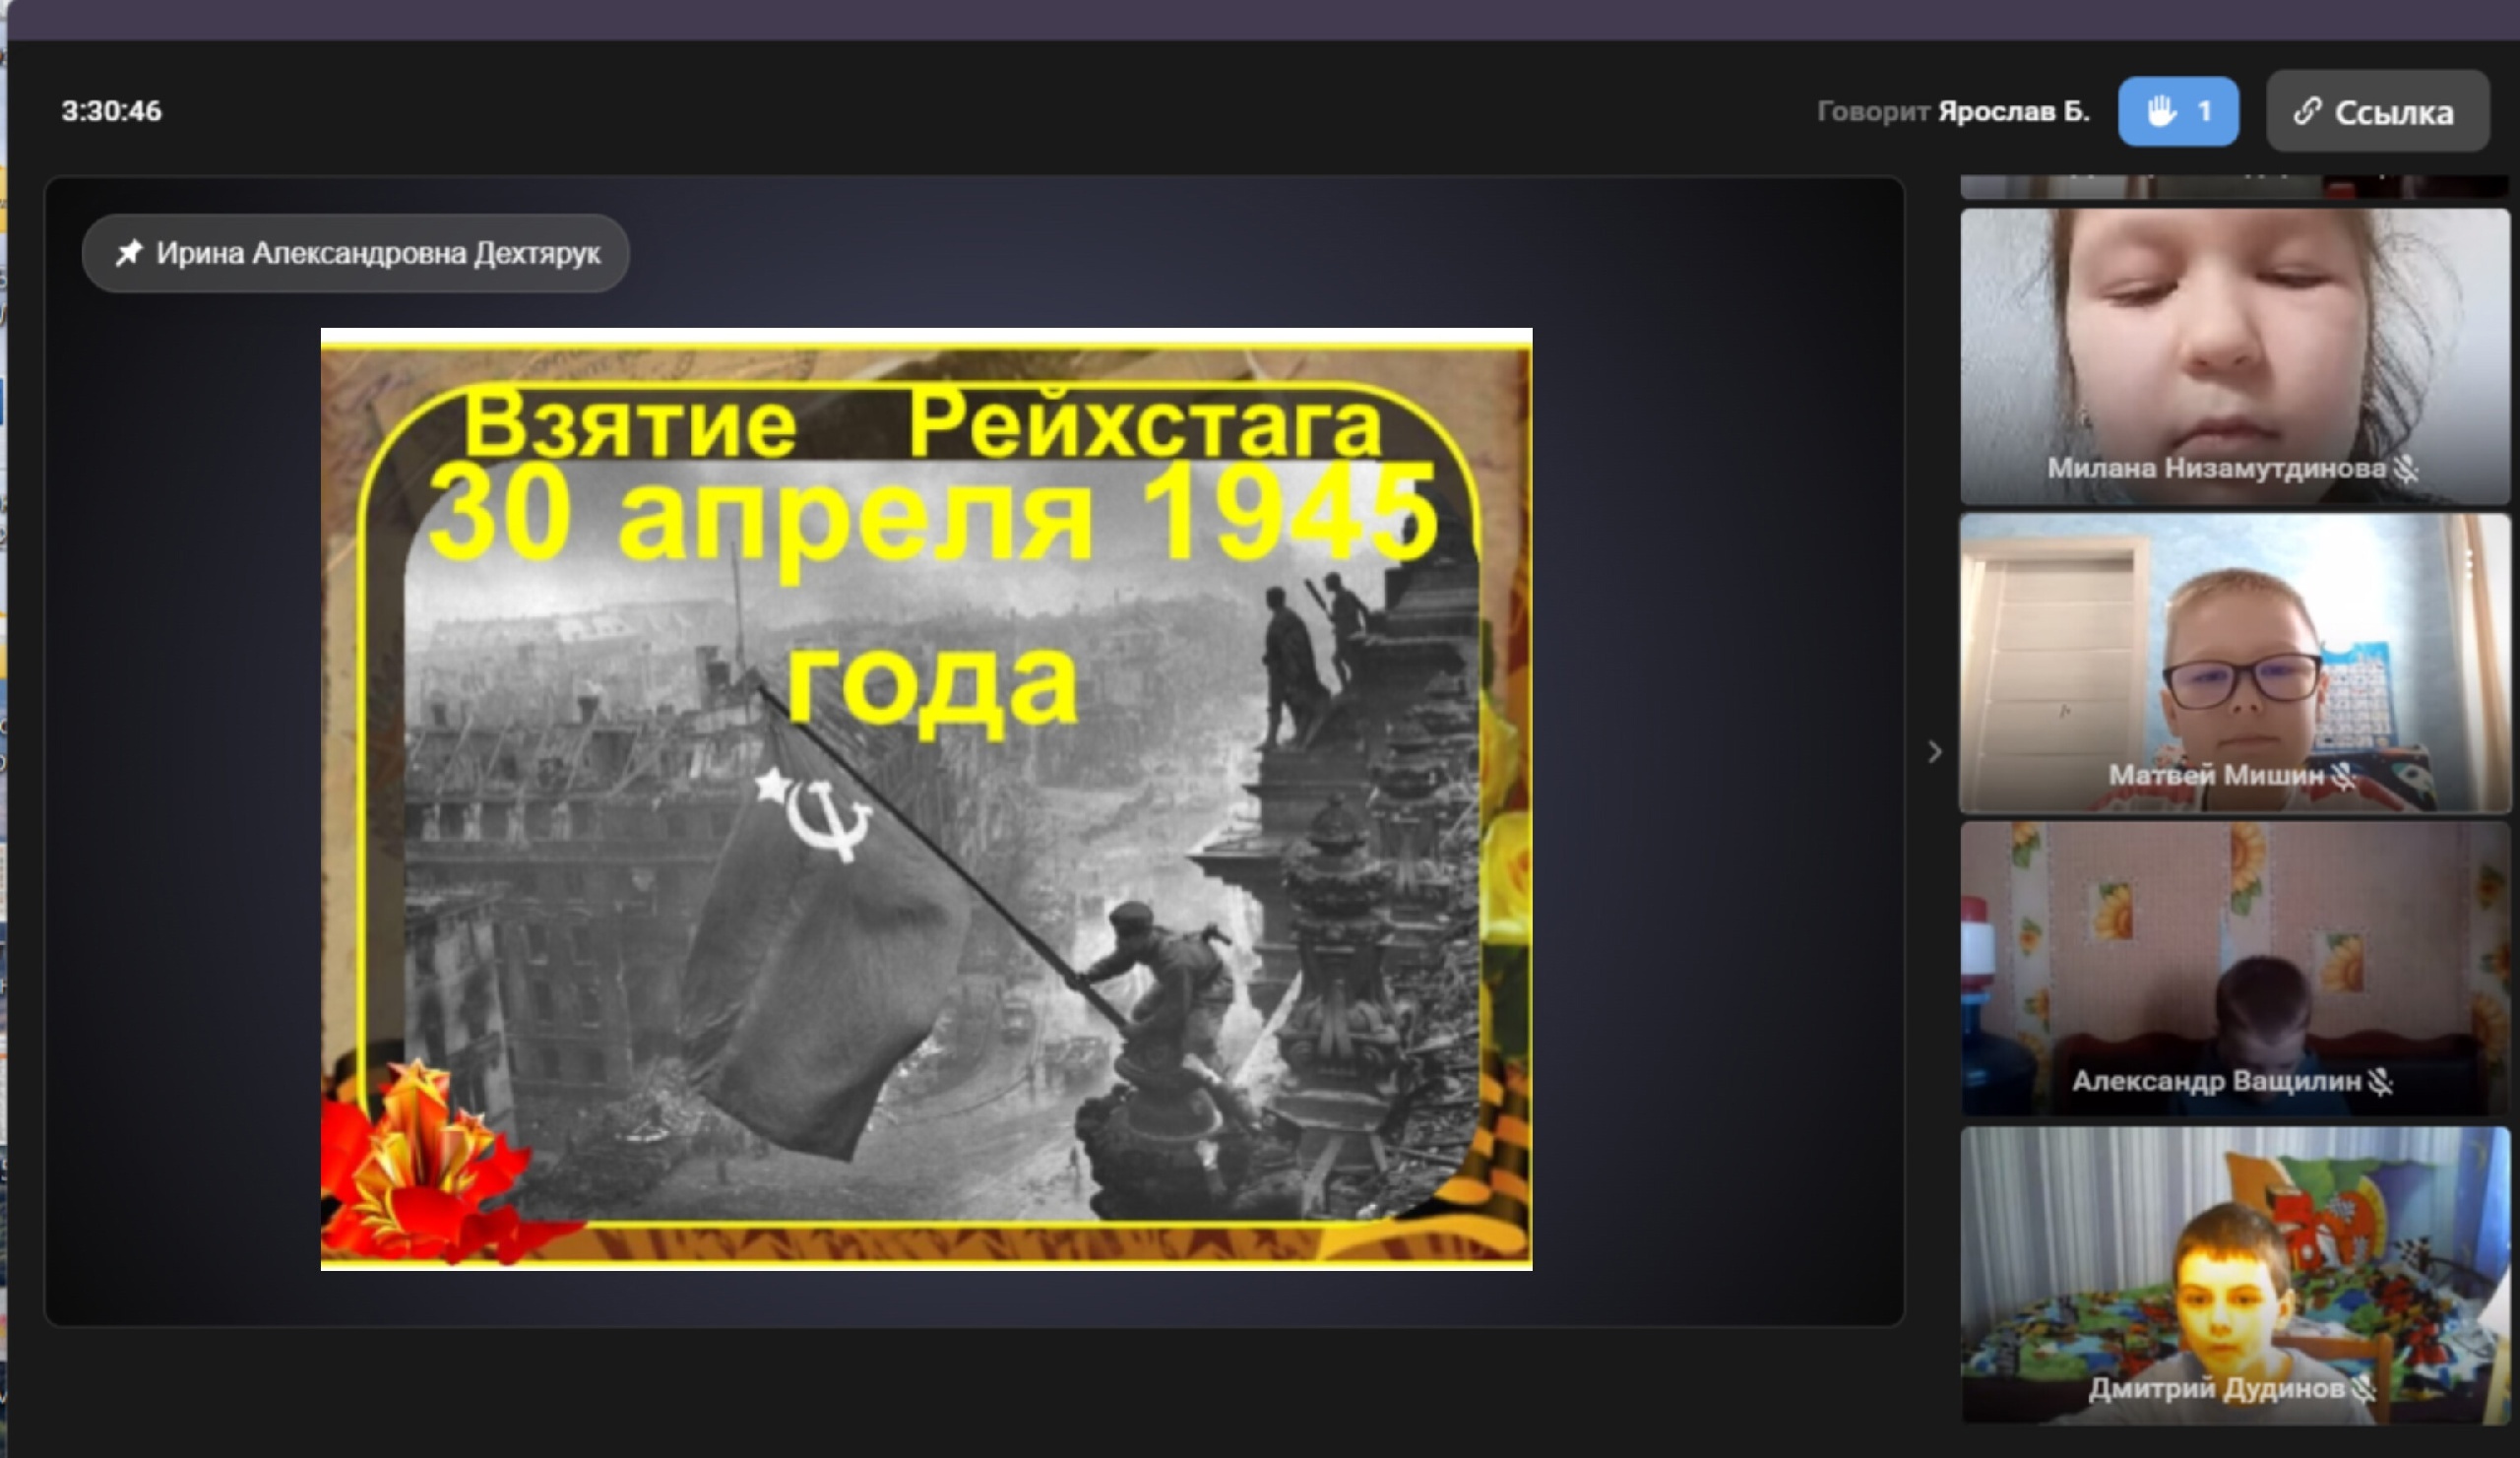
Task: Click the pinned presenter name label
Action: click(355, 253)
